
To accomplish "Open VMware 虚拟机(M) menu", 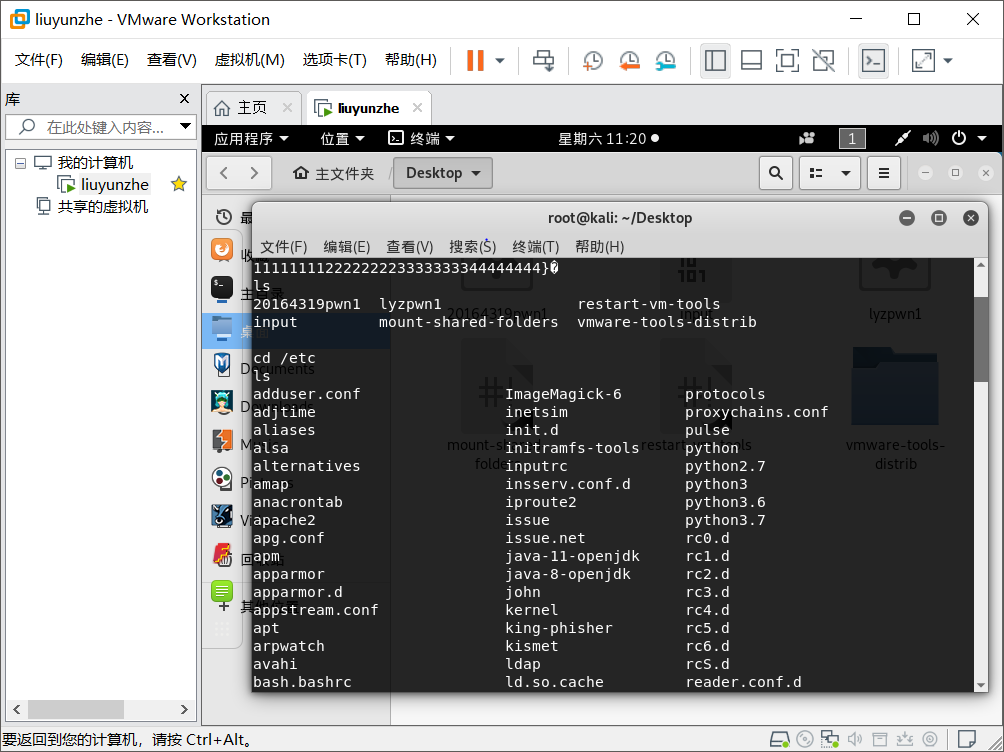I will [249, 60].
